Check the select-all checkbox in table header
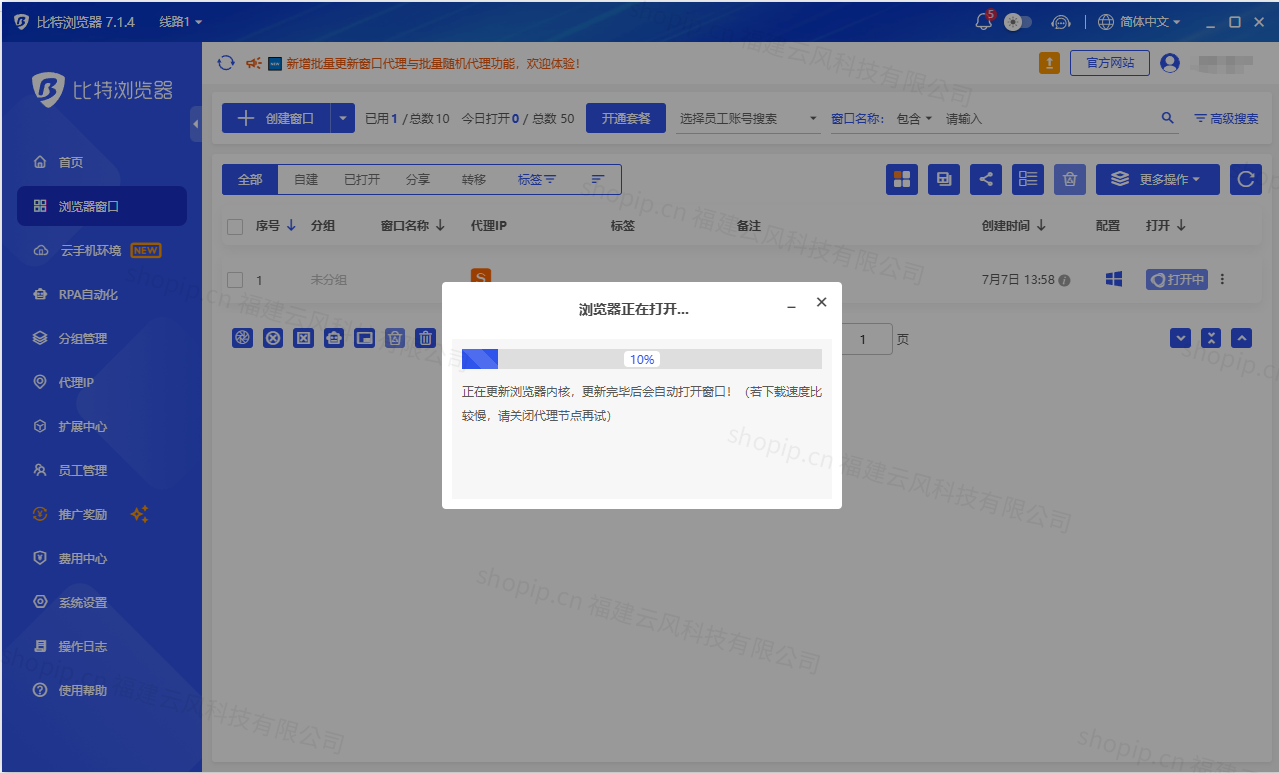The image size is (1279, 773). [235, 227]
